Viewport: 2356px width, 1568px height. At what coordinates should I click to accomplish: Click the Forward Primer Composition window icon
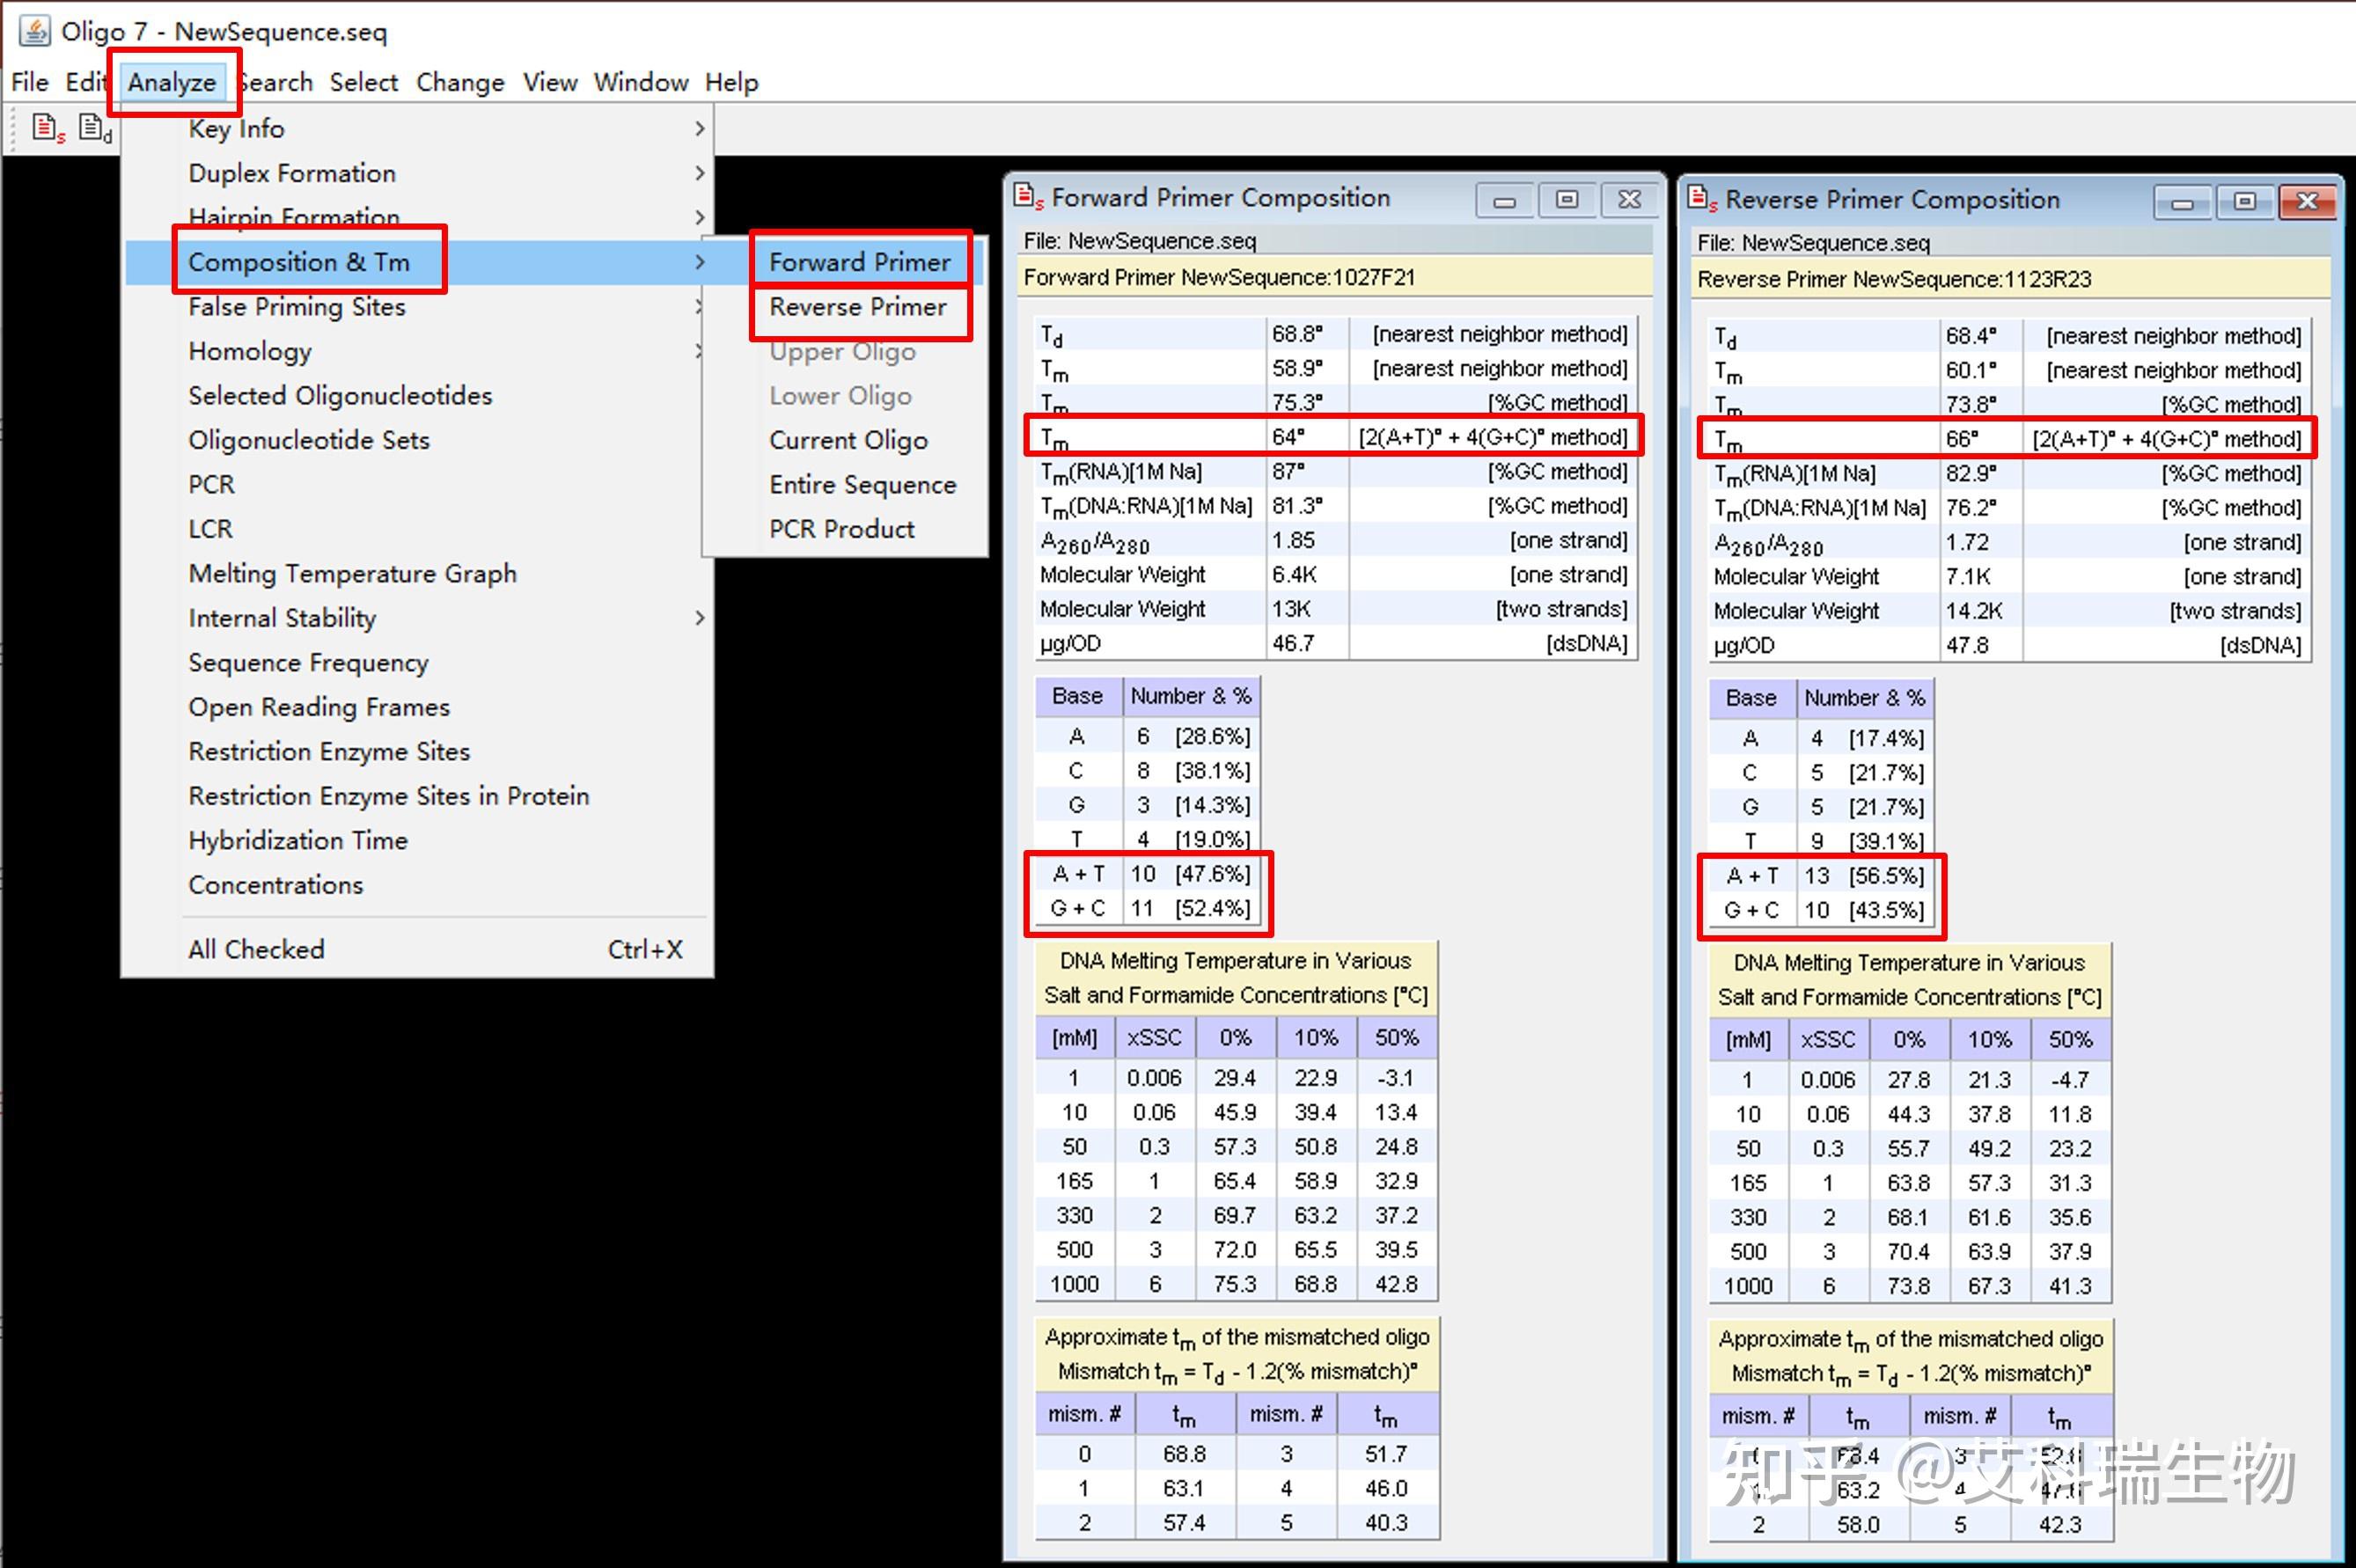(1029, 197)
